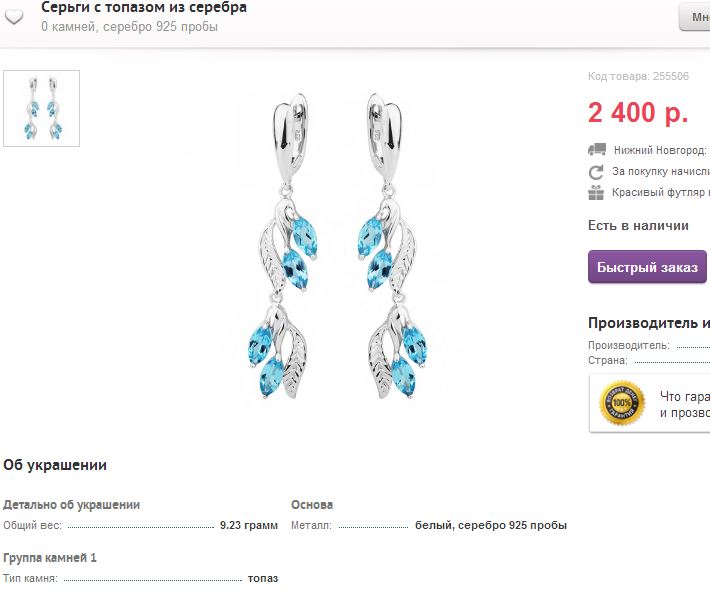The image size is (710, 606).
Task: Click the partially visible Мн button
Action: click(694, 17)
